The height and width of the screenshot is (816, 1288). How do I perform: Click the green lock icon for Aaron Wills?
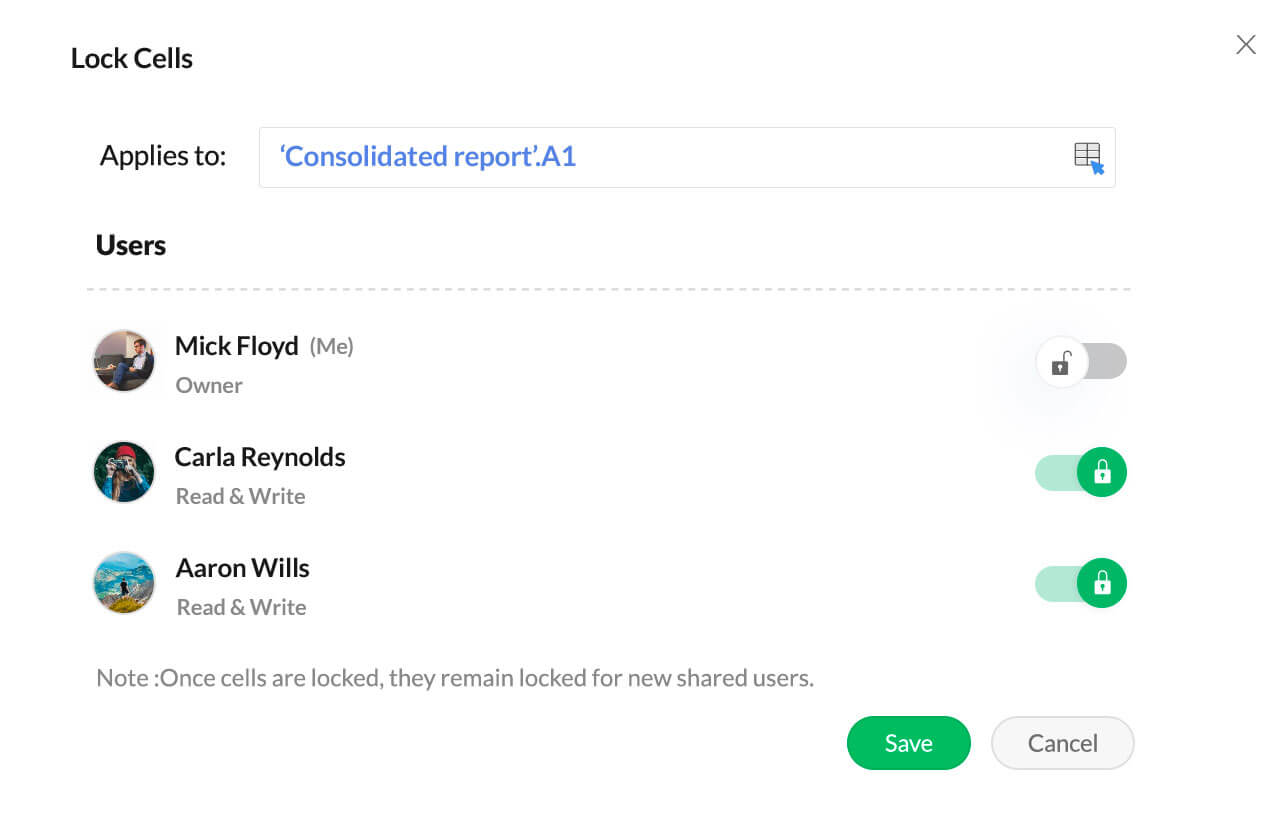(1103, 583)
